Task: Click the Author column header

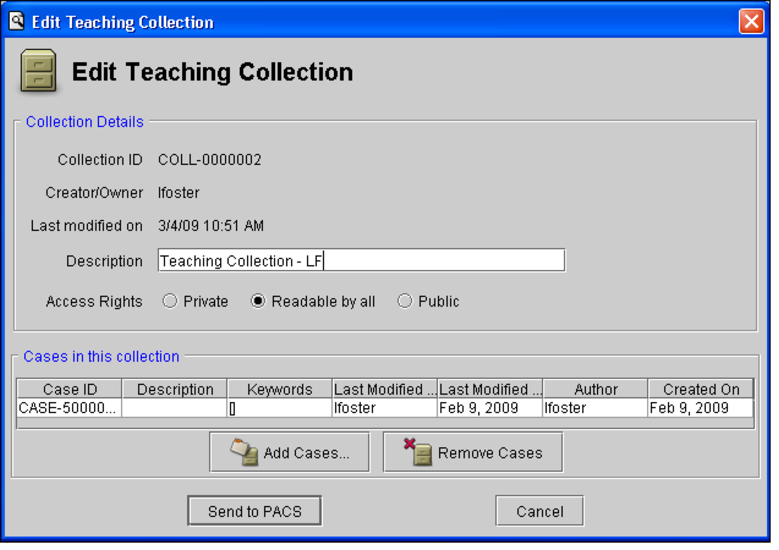Action: (x=595, y=390)
